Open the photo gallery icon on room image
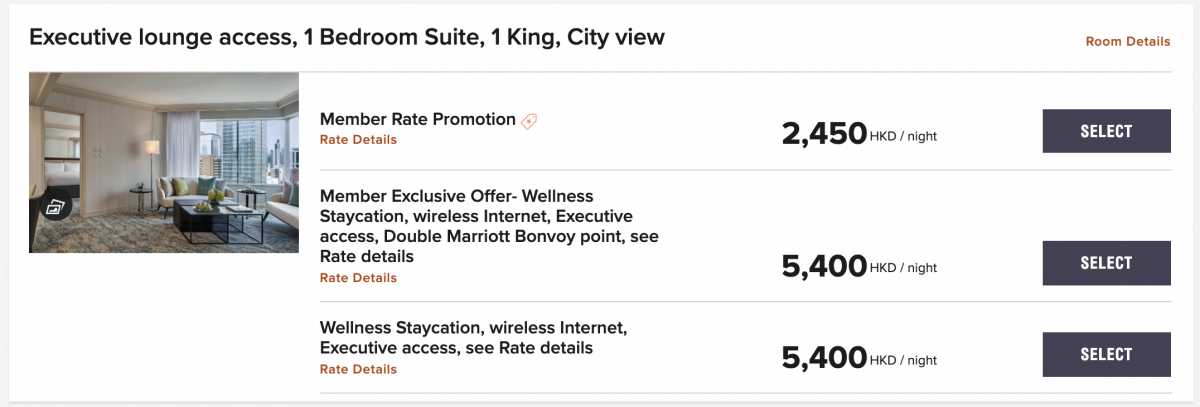Screen dimensions: 1200x407 [54, 207]
